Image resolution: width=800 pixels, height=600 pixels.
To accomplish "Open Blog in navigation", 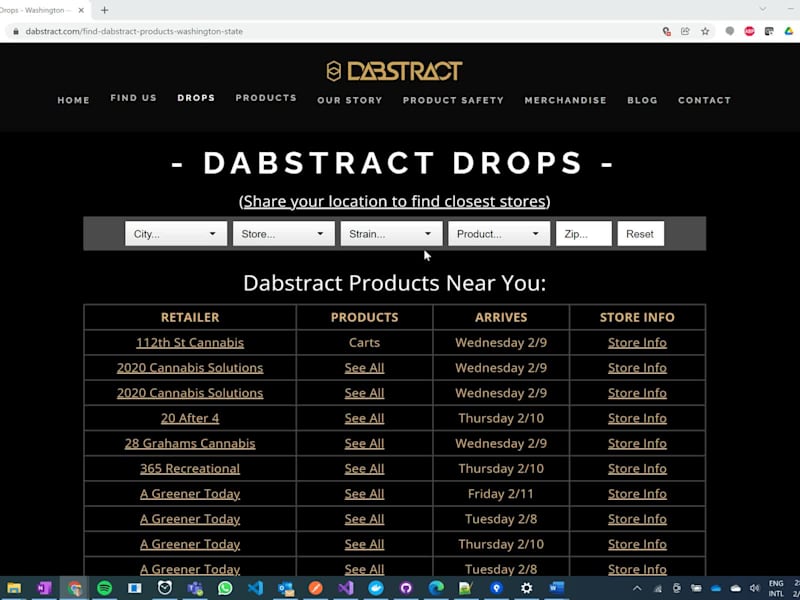I will 642,101.
